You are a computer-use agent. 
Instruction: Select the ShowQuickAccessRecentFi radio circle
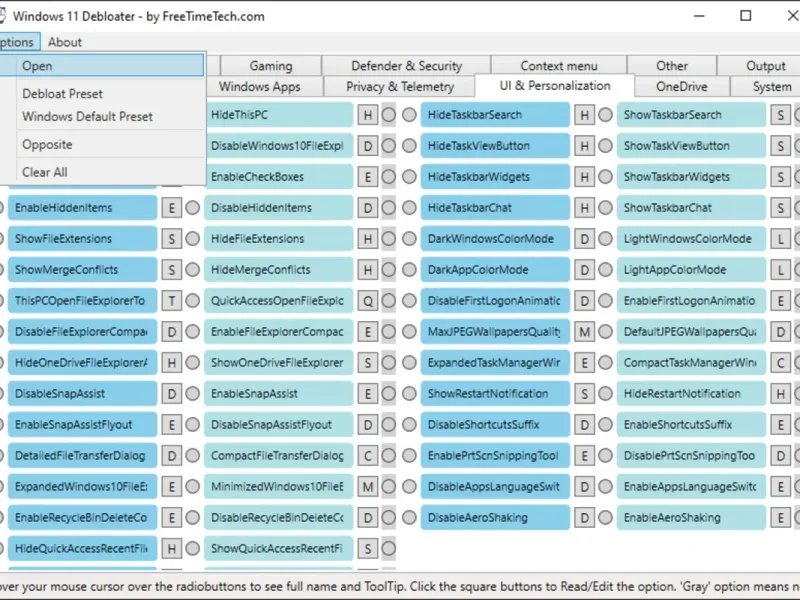point(193,548)
